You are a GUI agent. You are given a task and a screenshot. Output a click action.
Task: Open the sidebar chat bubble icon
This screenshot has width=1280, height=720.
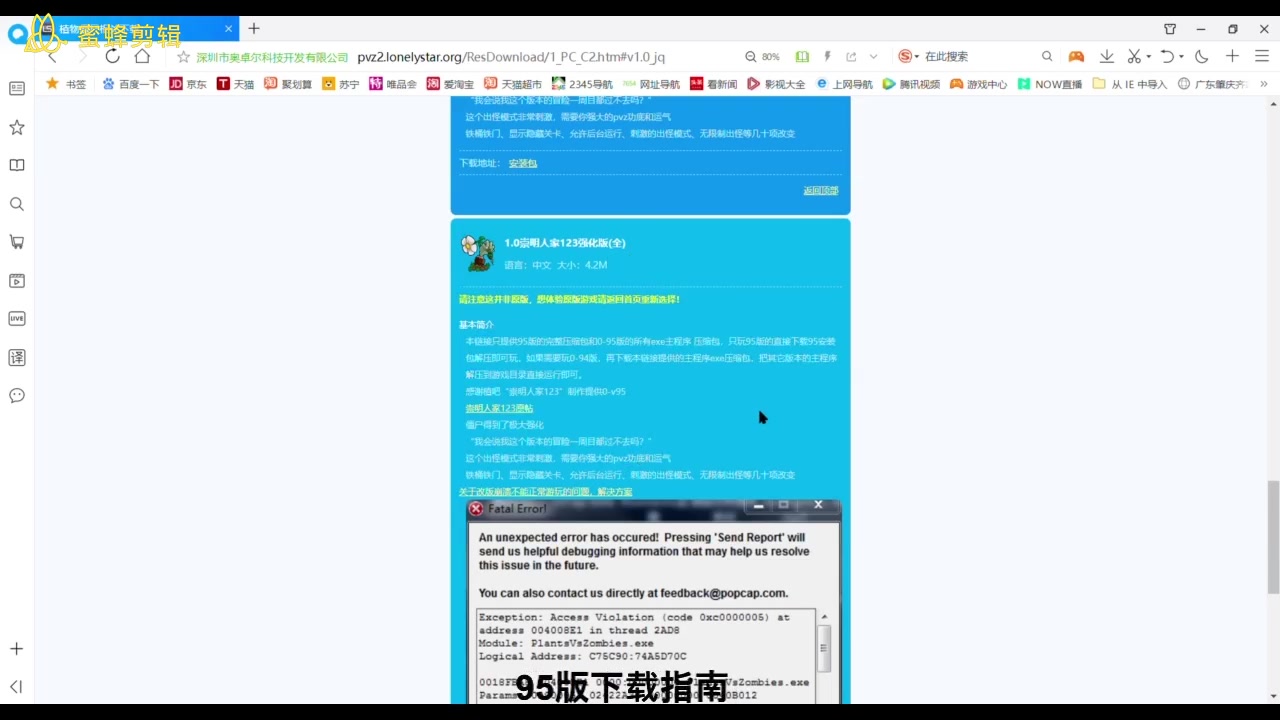tap(17, 396)
